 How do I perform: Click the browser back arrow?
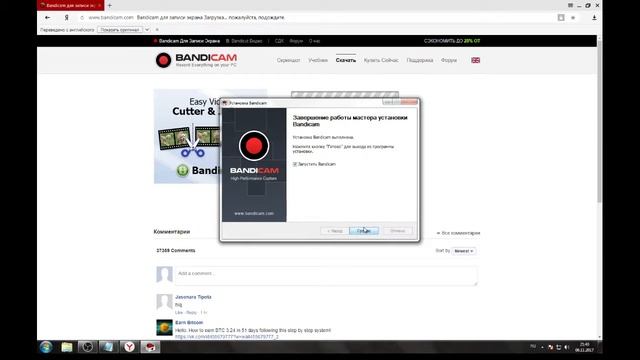click(47, 18)
